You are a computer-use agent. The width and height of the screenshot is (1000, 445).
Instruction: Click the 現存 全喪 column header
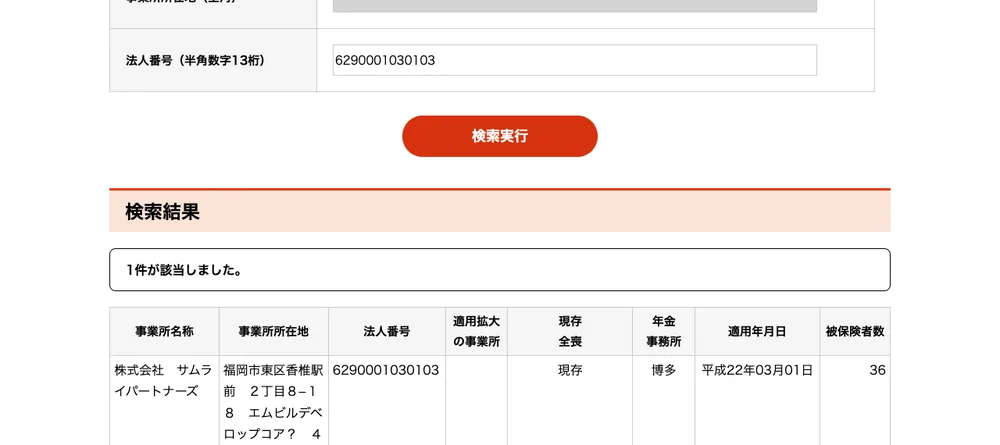click(x=570, y=332)
